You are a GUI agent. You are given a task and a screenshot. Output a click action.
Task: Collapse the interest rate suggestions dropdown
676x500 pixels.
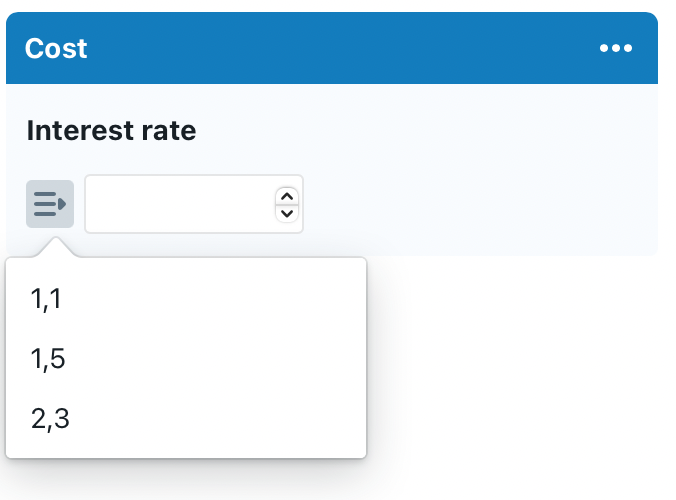(x=50, y=204)
